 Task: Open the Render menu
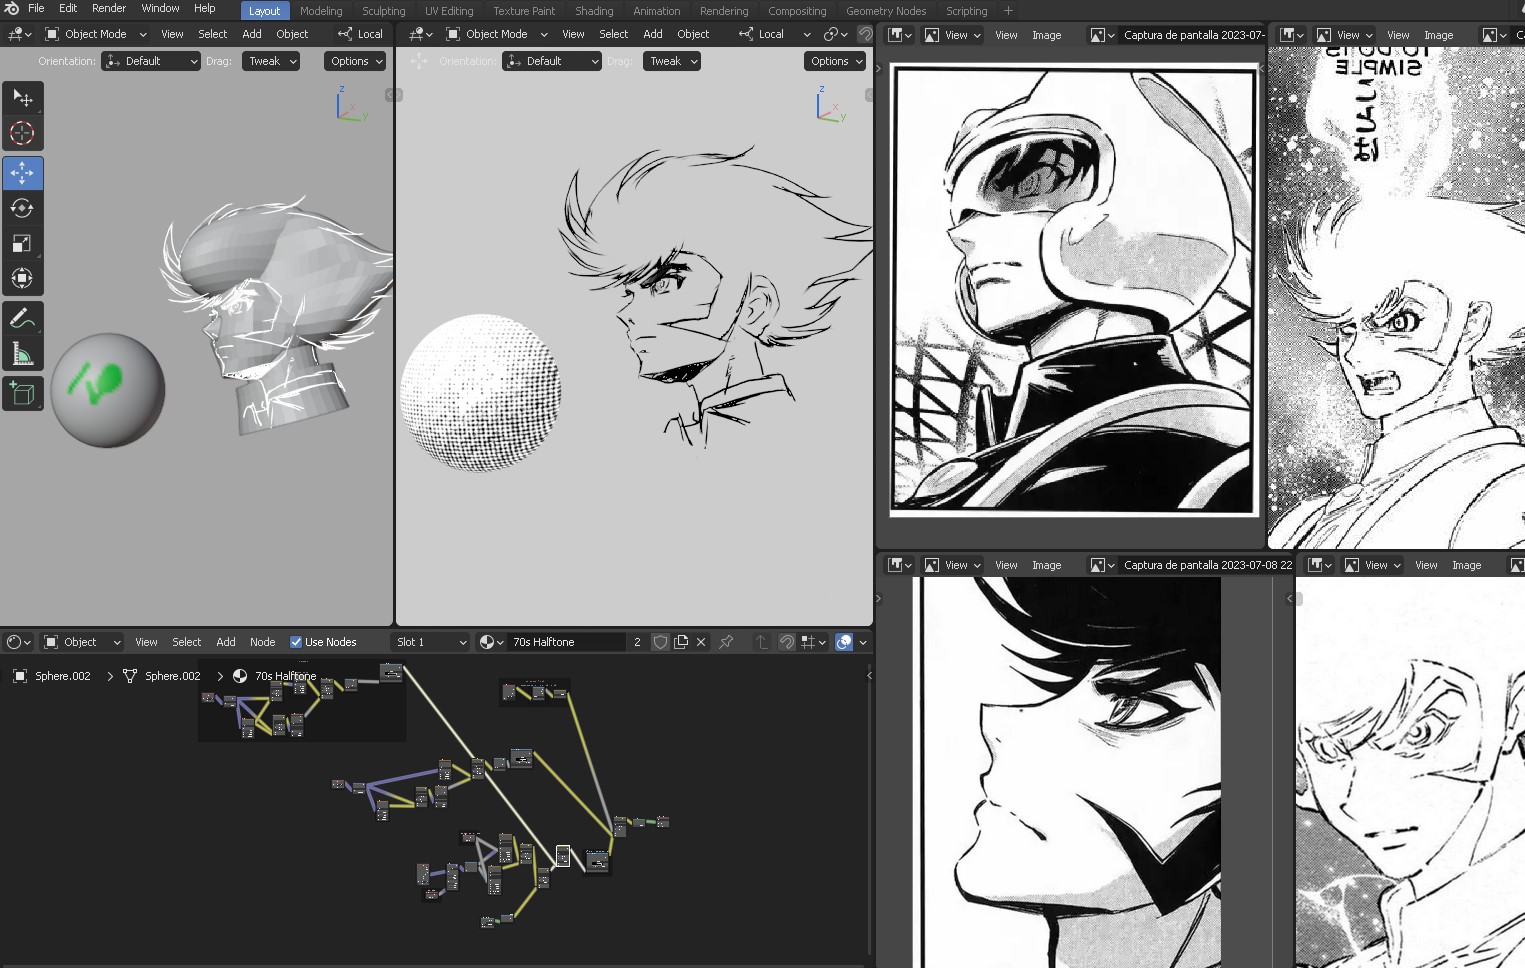pyautogui.click(x=109, y=8)
